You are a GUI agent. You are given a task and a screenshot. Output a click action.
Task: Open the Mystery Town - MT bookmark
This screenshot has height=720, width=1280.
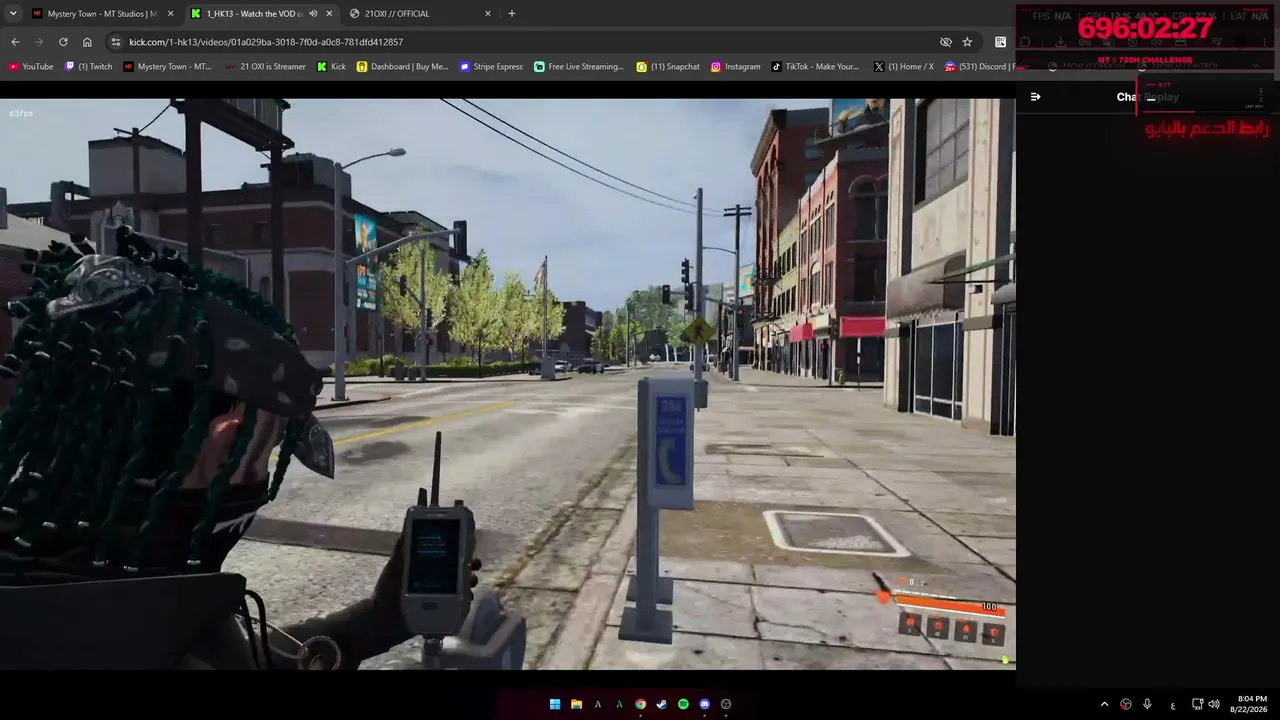coord(168,67)
